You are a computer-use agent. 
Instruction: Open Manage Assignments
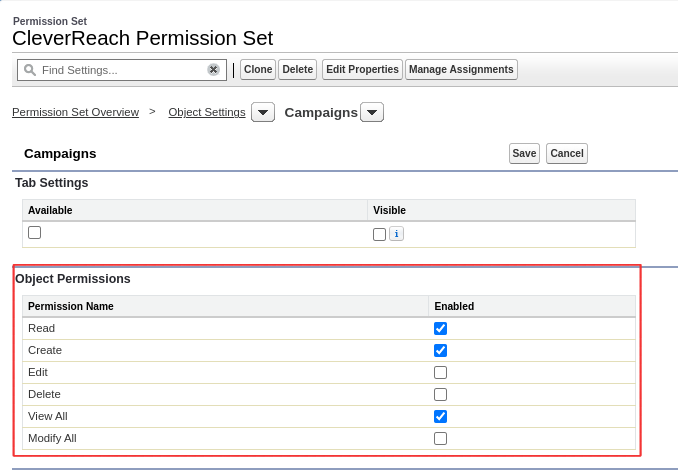tap(461, 70)
